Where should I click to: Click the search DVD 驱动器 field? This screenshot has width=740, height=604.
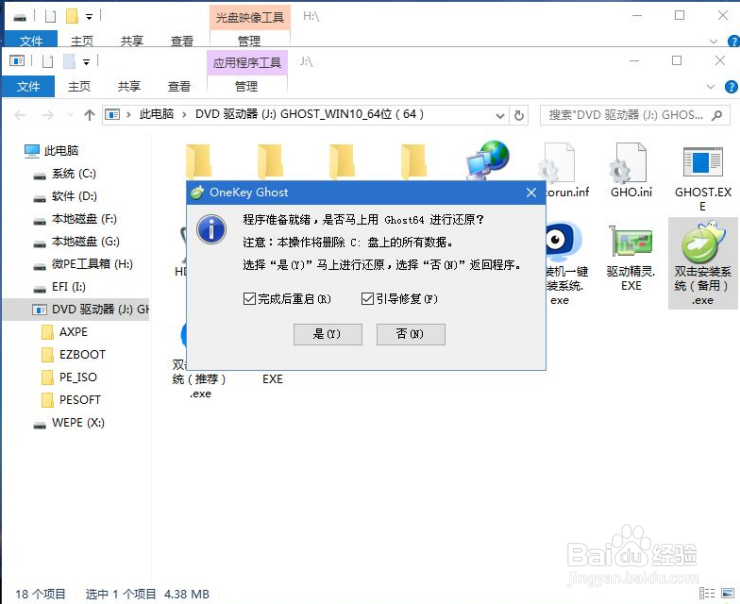click(x=635, y=115)
